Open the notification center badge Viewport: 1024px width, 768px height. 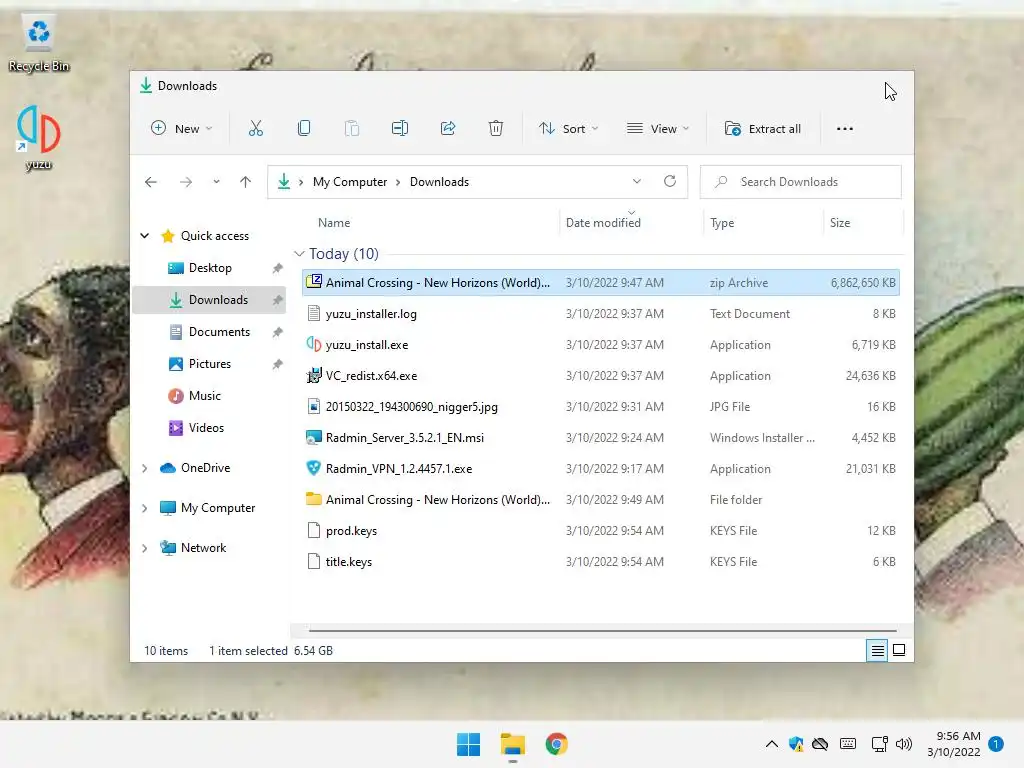(x=995, y=744)
